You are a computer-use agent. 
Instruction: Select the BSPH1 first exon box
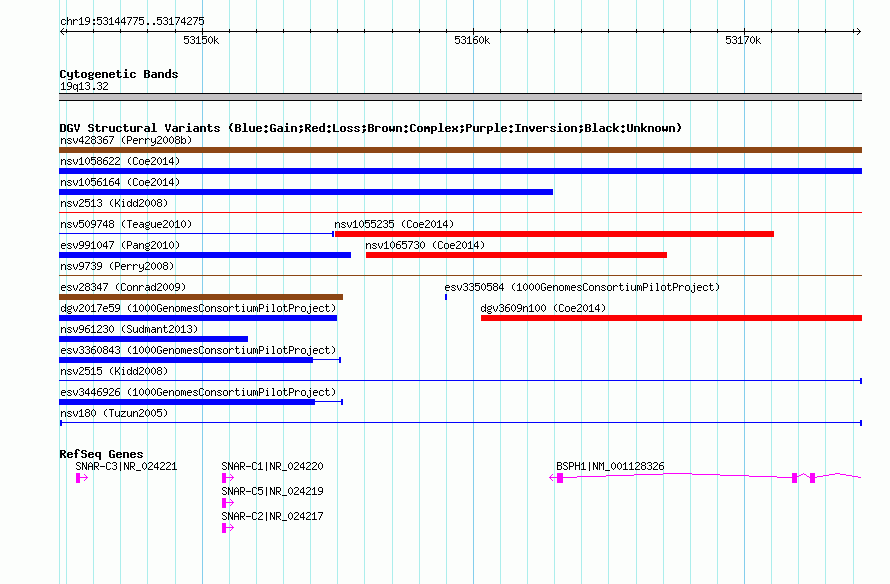(560, 478)
